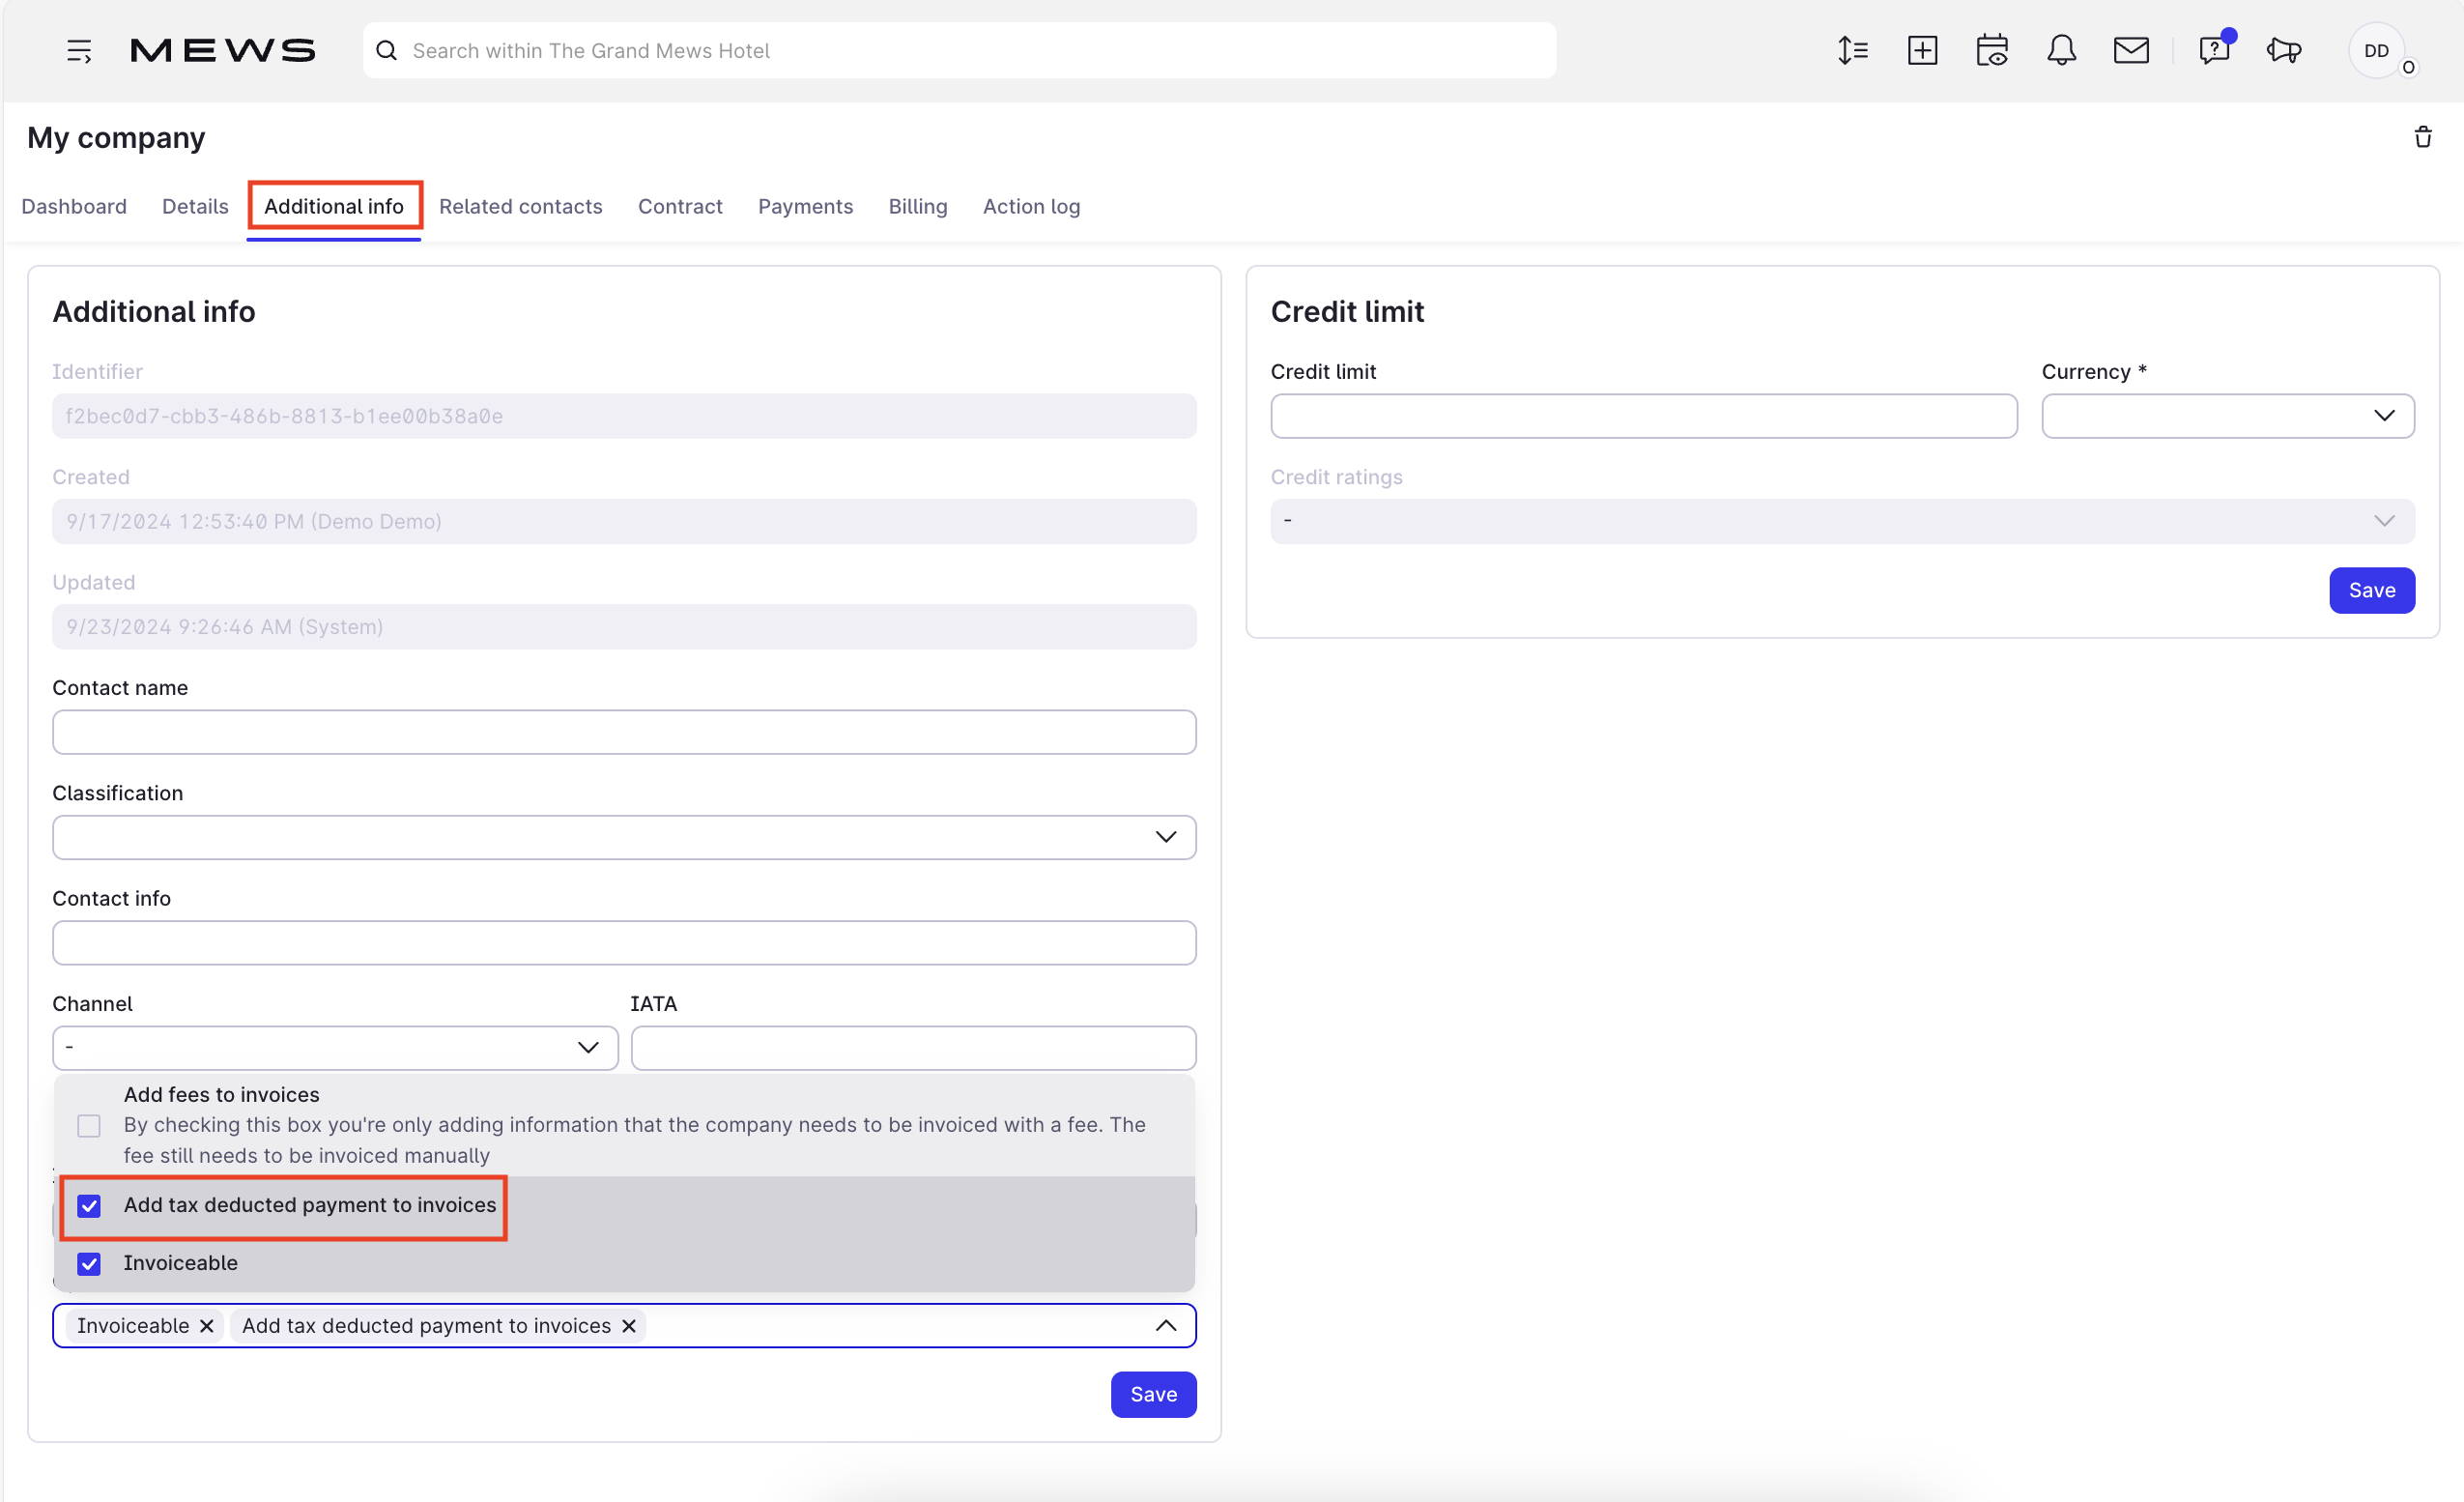
Task: Open the timeline sort icon in header
Action: [1852, 51]
